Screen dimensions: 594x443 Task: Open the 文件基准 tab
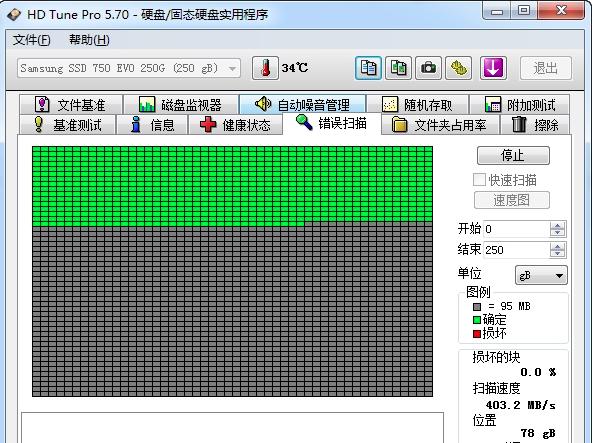tap(71, 104)
